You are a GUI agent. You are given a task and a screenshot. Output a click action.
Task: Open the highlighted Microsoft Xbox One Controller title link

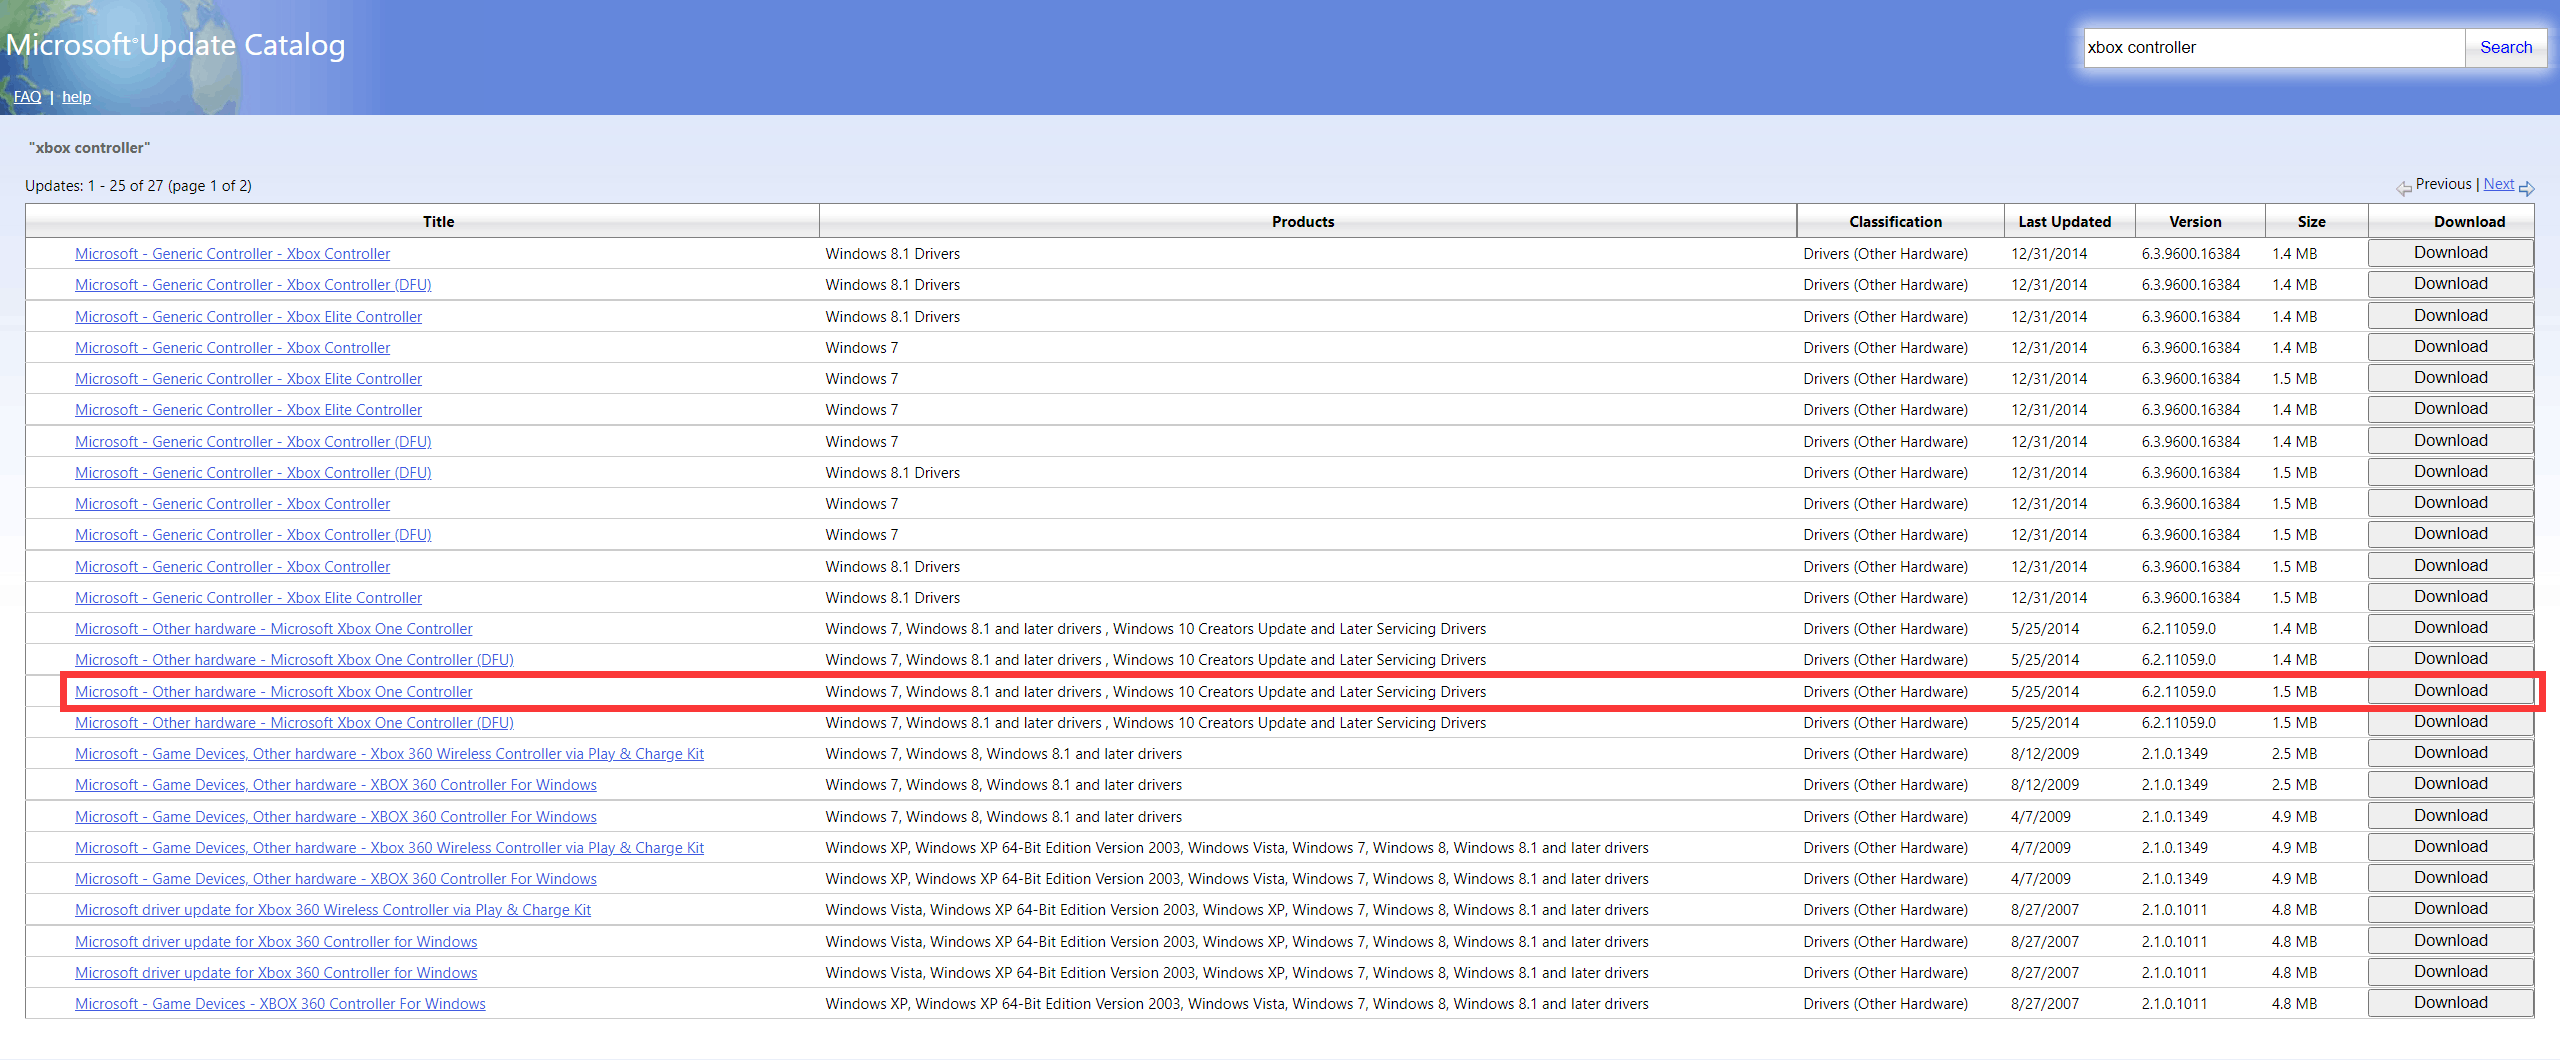(x=273, y=692)
